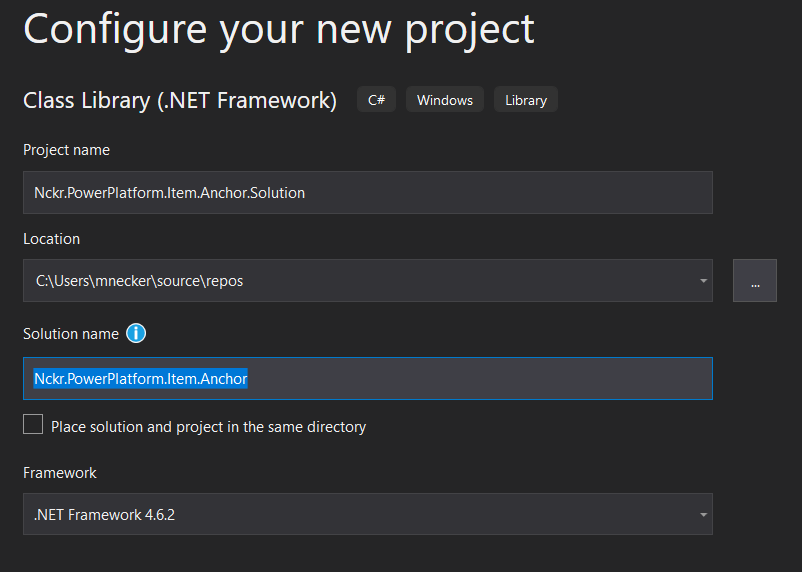The width and height of the screenshot is (802, 572).
Task: Select the C# language tag
Action: point(376,100)
